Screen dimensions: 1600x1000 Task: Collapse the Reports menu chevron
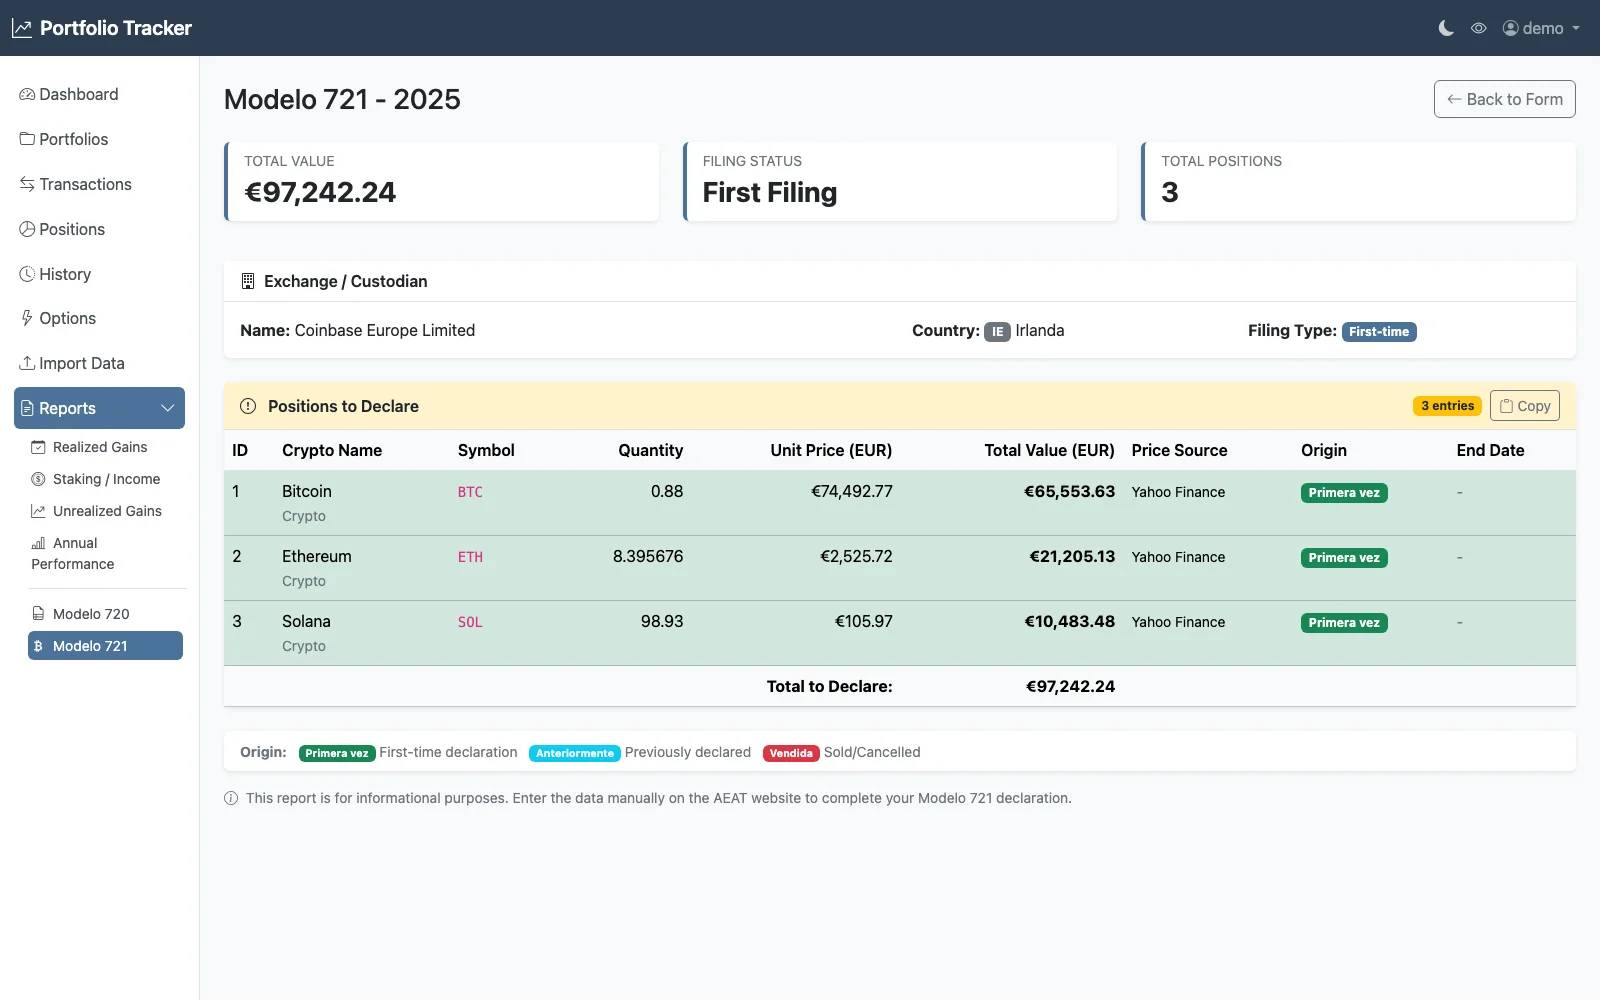(x=167, y=408)
